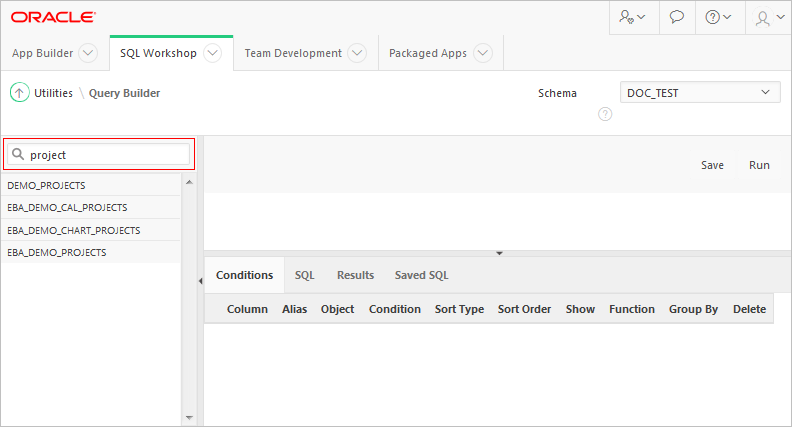Click the Schema help question mark icon
Screen dimensions: 792x427
point(605,114)
